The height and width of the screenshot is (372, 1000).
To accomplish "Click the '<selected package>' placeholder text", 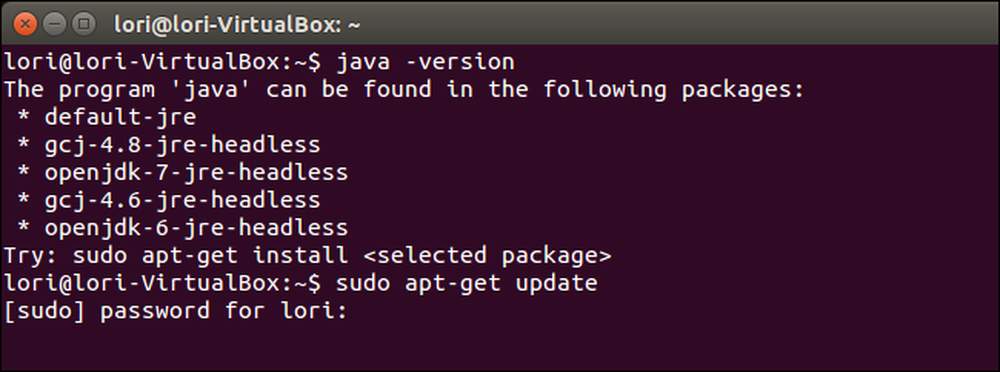I will point(486,256).
